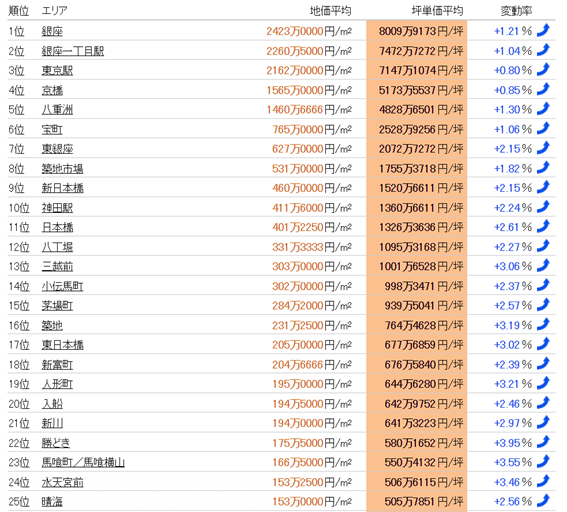Click the upward arrow icon in 銀座 row
This screenshot has width=567, height=512.
tap(543, 30)
